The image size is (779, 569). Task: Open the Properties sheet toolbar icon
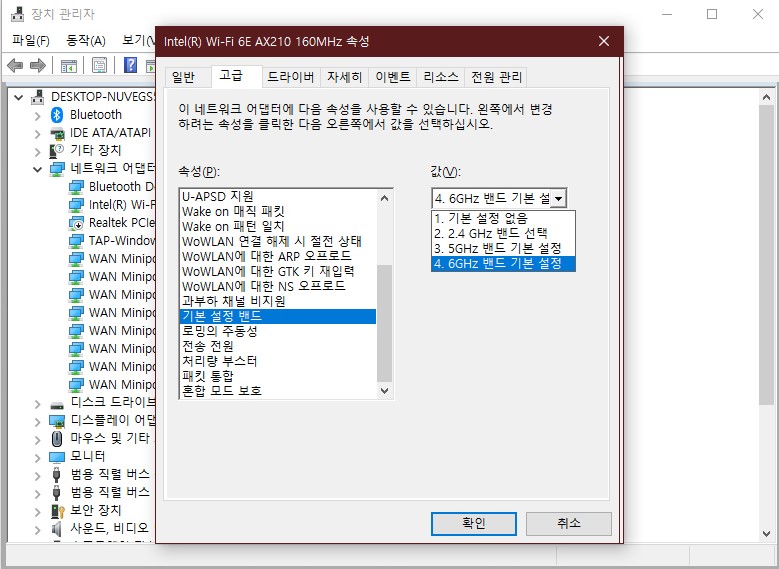[99, 65]
